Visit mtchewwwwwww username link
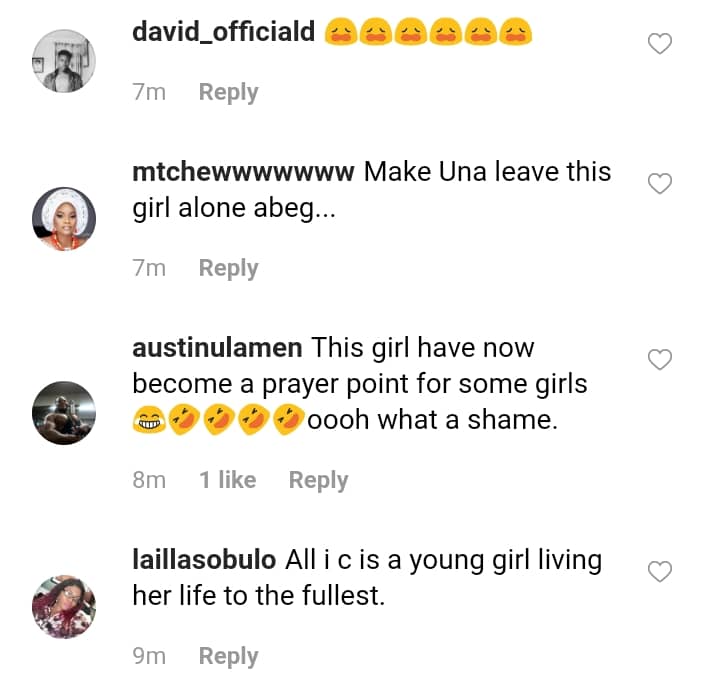720x673 pixels. click(243, 172)
